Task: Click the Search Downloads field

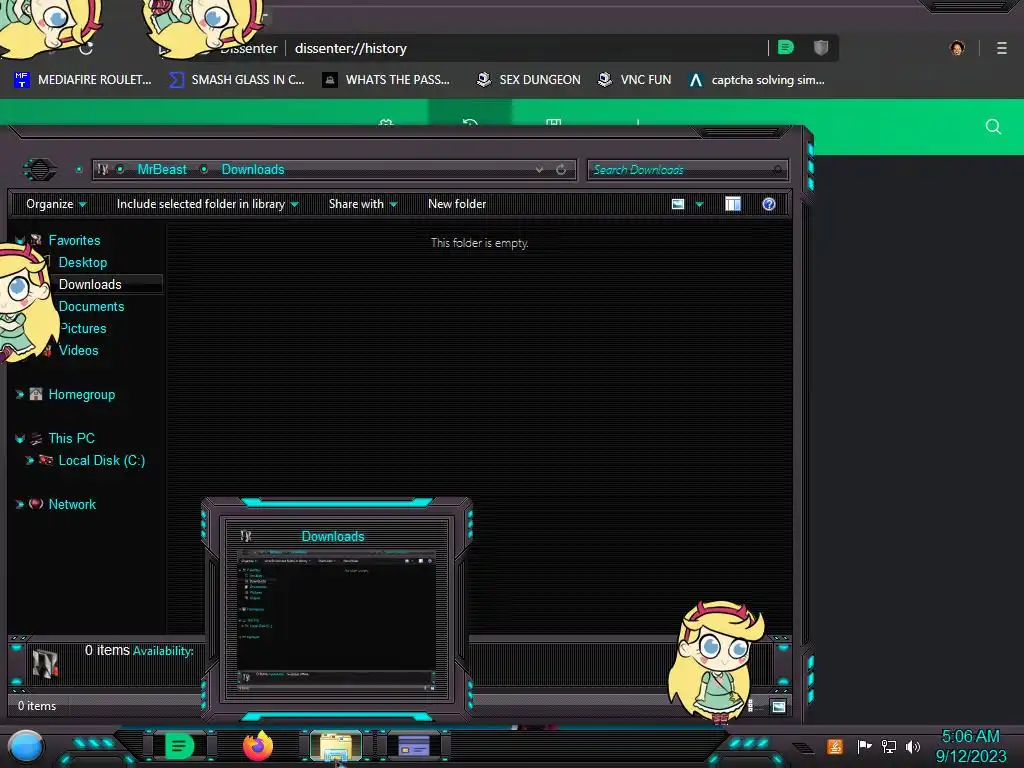Action: (687, 170)
